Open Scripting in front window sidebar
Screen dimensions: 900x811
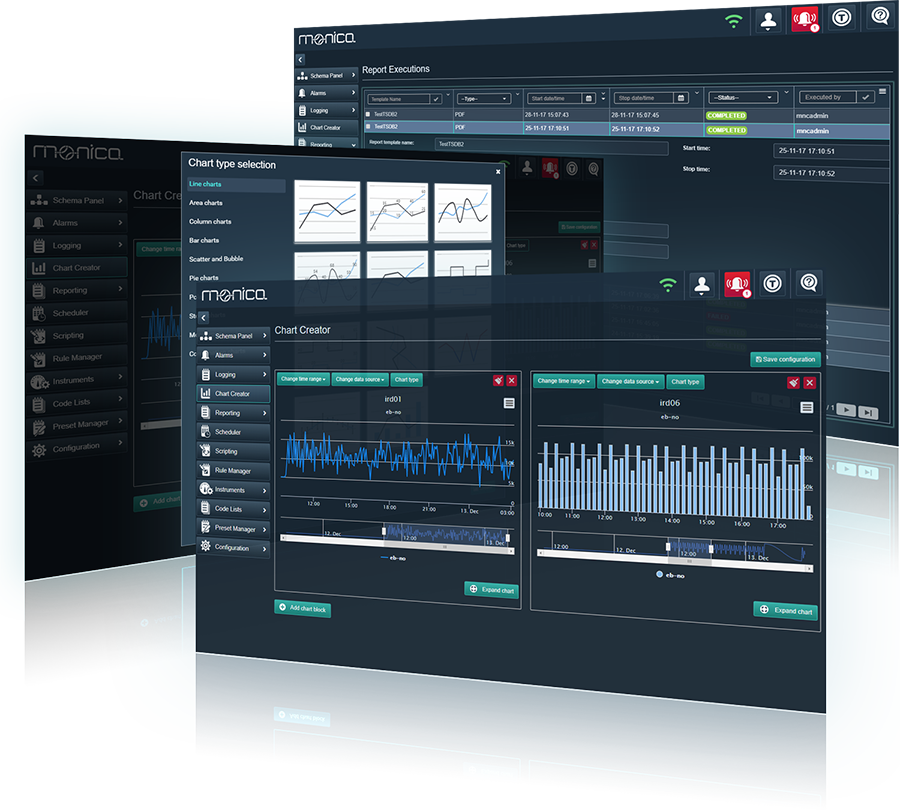point(233,451)
